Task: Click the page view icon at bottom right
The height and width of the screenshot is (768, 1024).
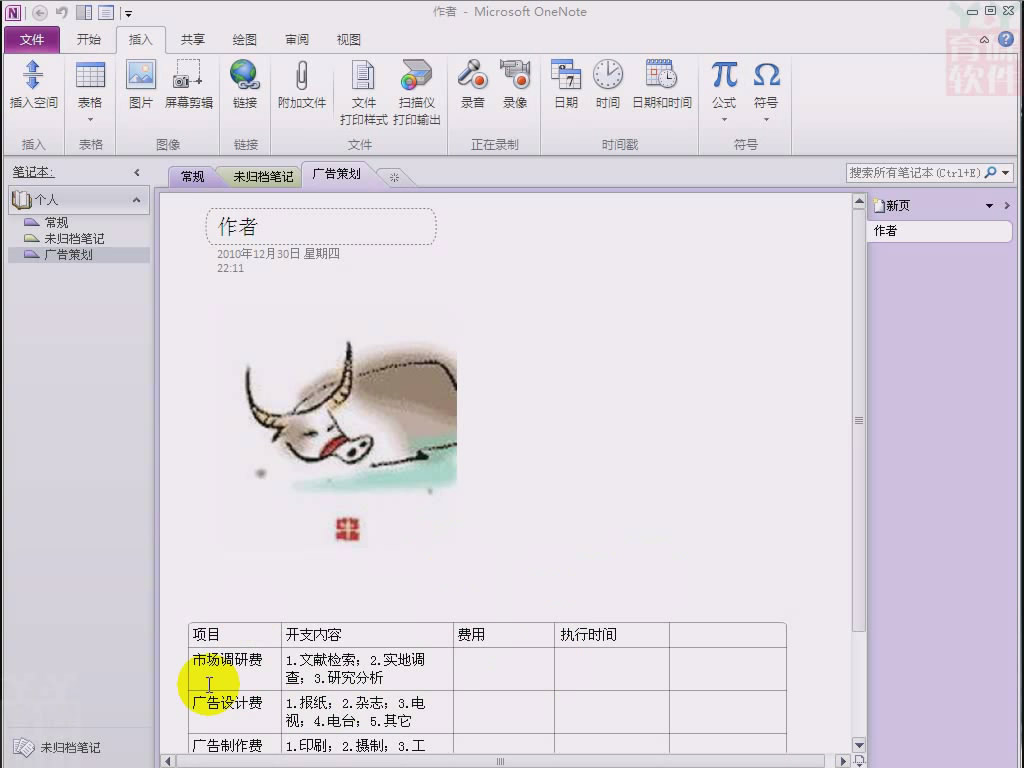Action: [859, 761]
